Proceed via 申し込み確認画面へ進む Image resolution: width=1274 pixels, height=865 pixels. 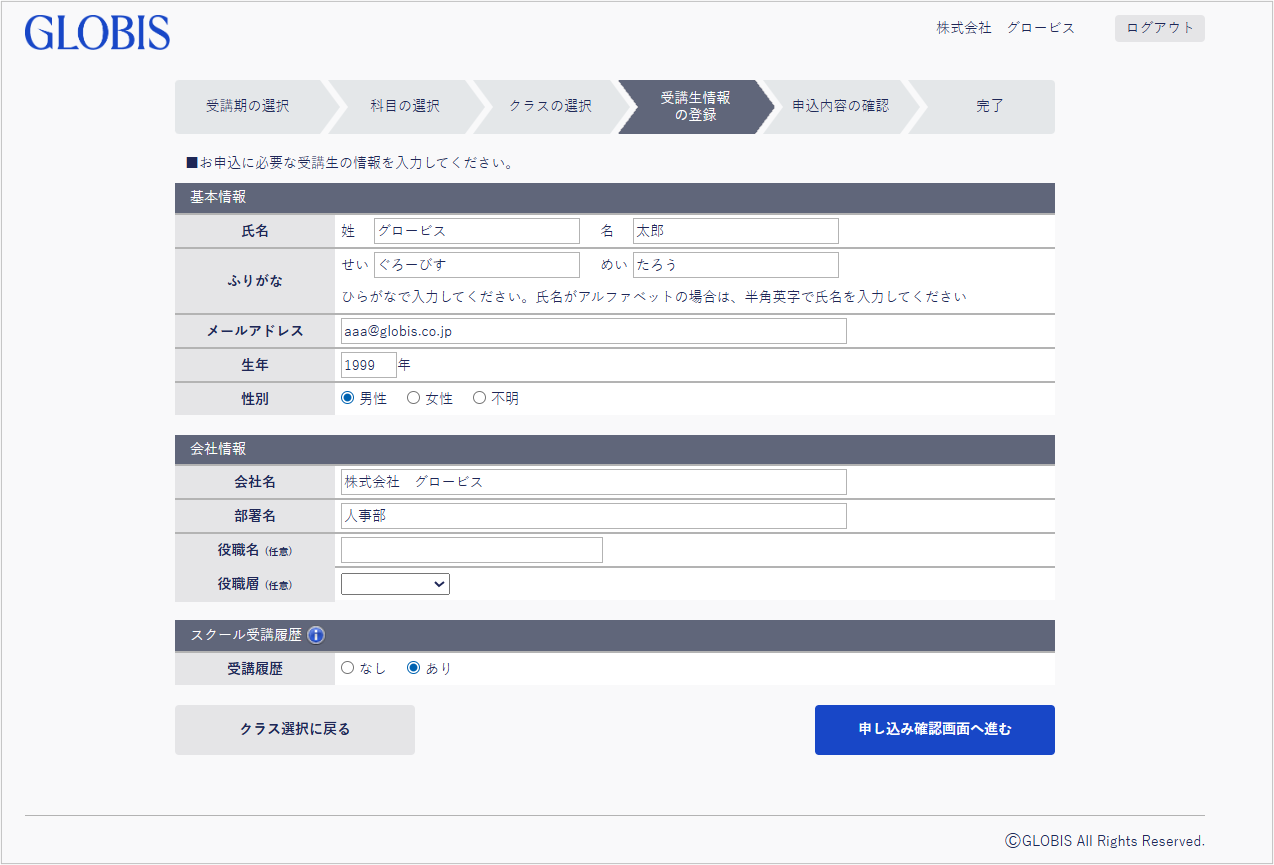click(x=933, y=729)
